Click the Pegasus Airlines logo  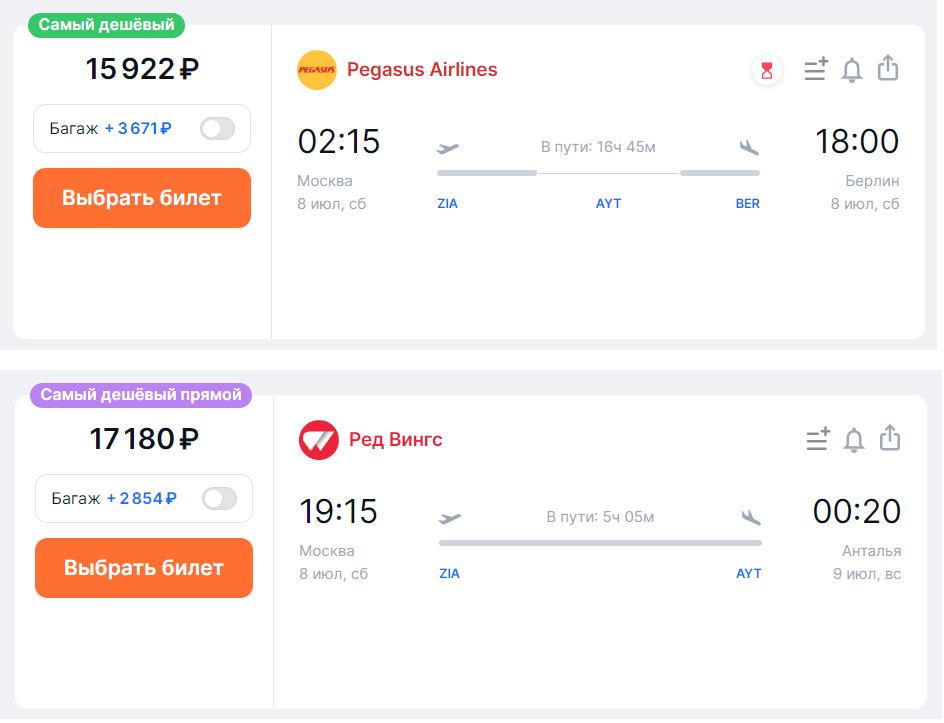(317, 70)
